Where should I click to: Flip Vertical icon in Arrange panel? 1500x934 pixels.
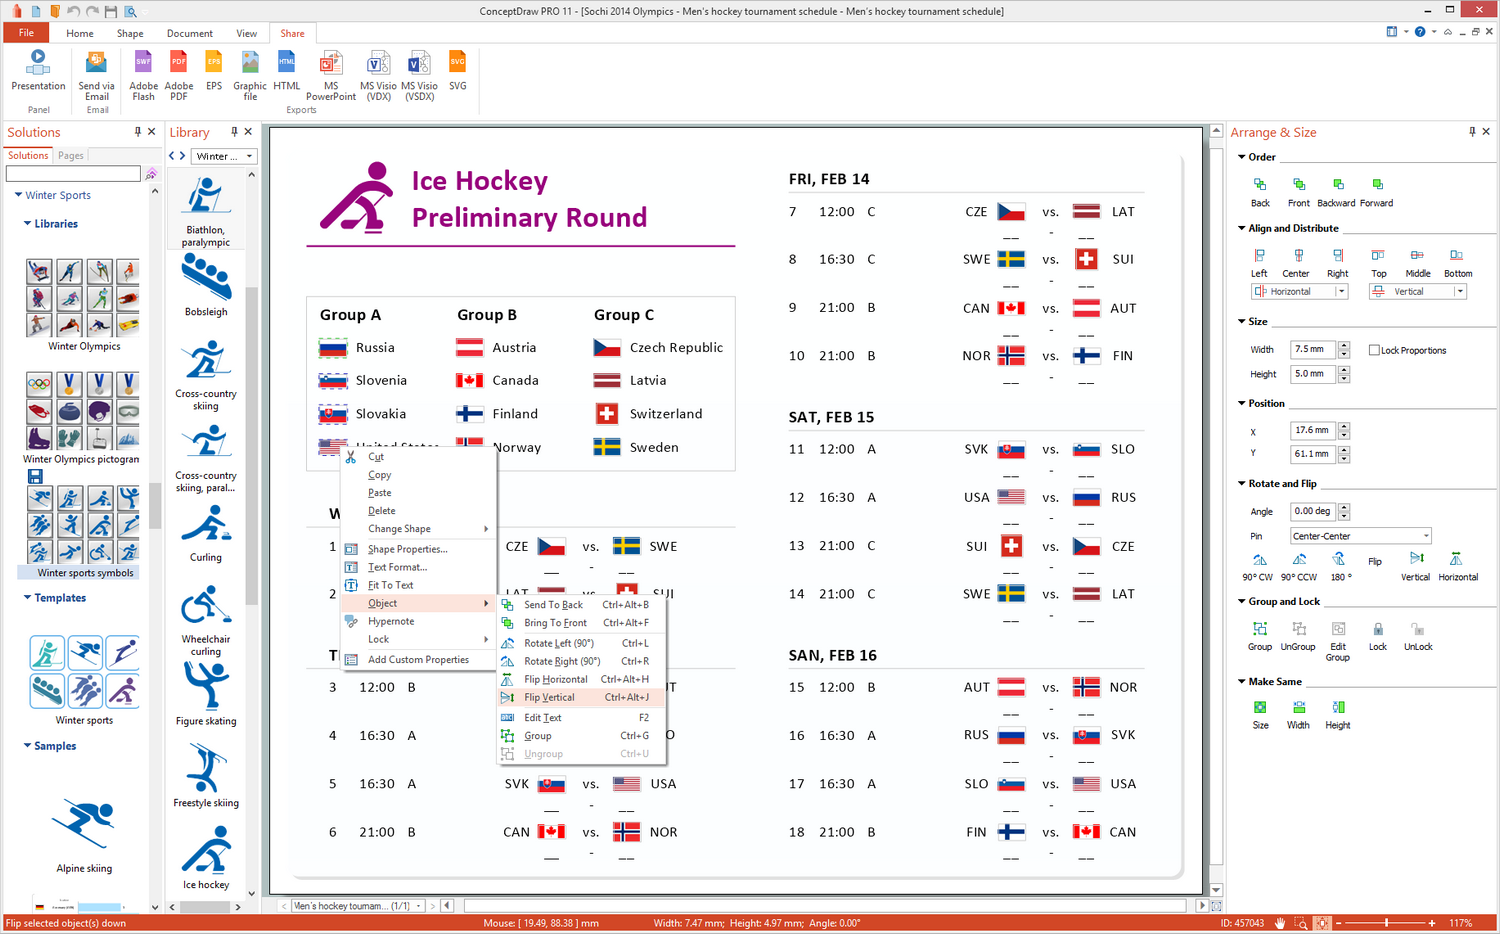1416,559
